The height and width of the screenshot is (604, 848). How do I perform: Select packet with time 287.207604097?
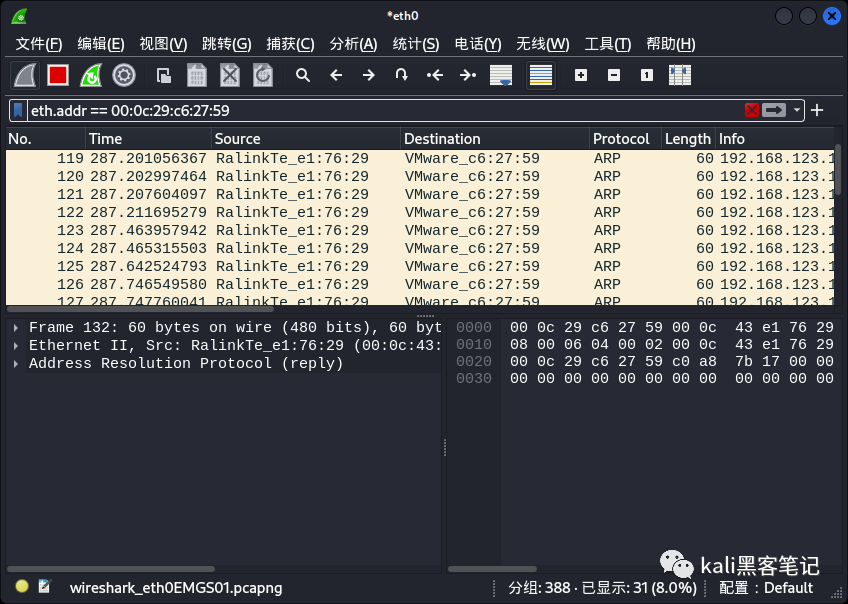[x=420, y=194]
